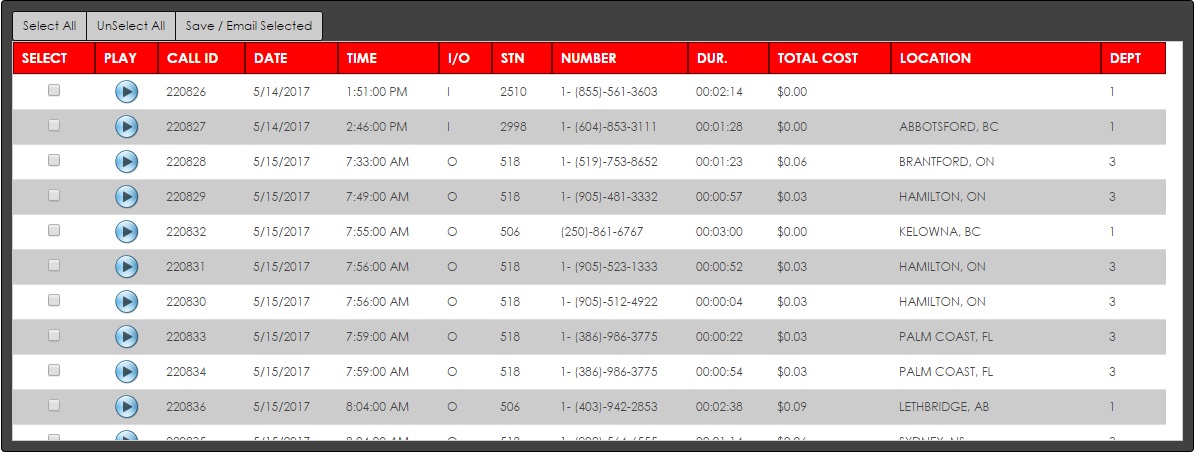Enable selection of call 220832
The height and width of the screenshot is (452, 1195).
pos(54,230)
